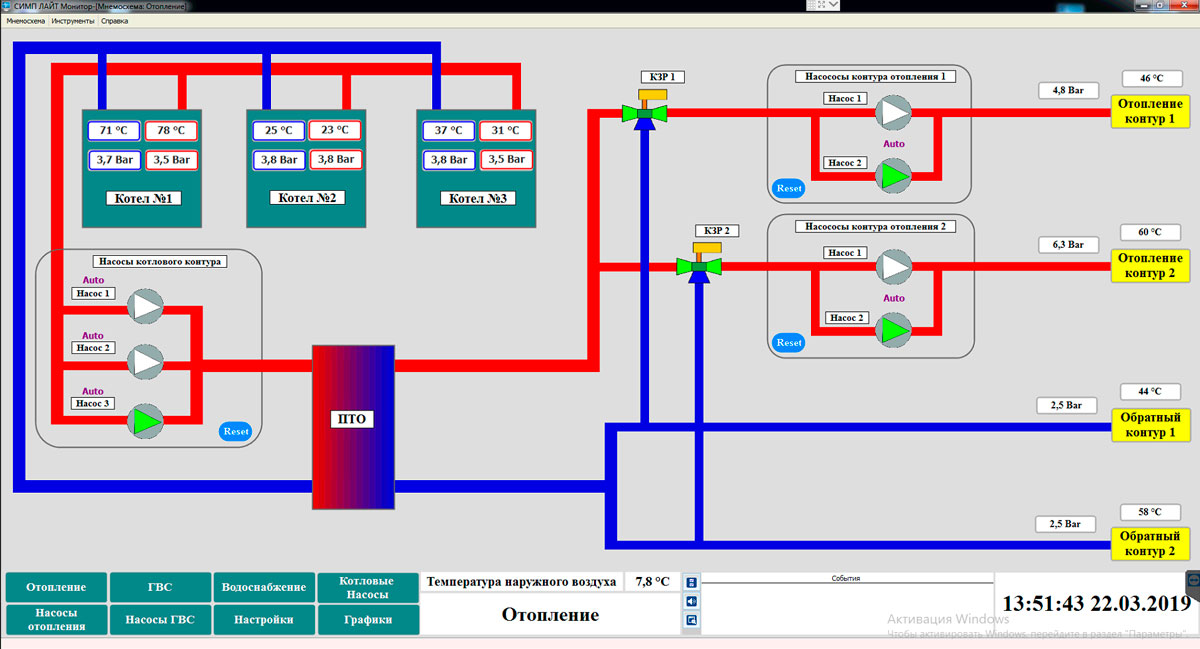Viewport: 1200px width, 649px height.
Task: Click heating circuit 2 pump Насос 1 symbol
Action: [894, 266]
